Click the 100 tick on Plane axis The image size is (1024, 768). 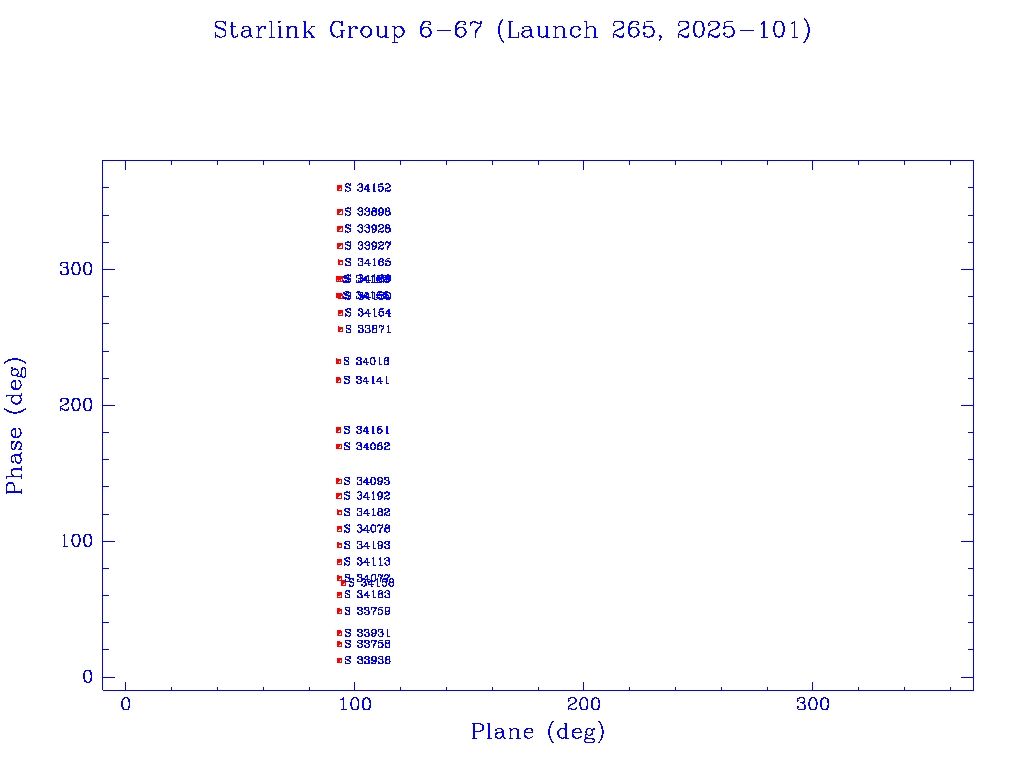pyautogui.click(x=355, y=704)
